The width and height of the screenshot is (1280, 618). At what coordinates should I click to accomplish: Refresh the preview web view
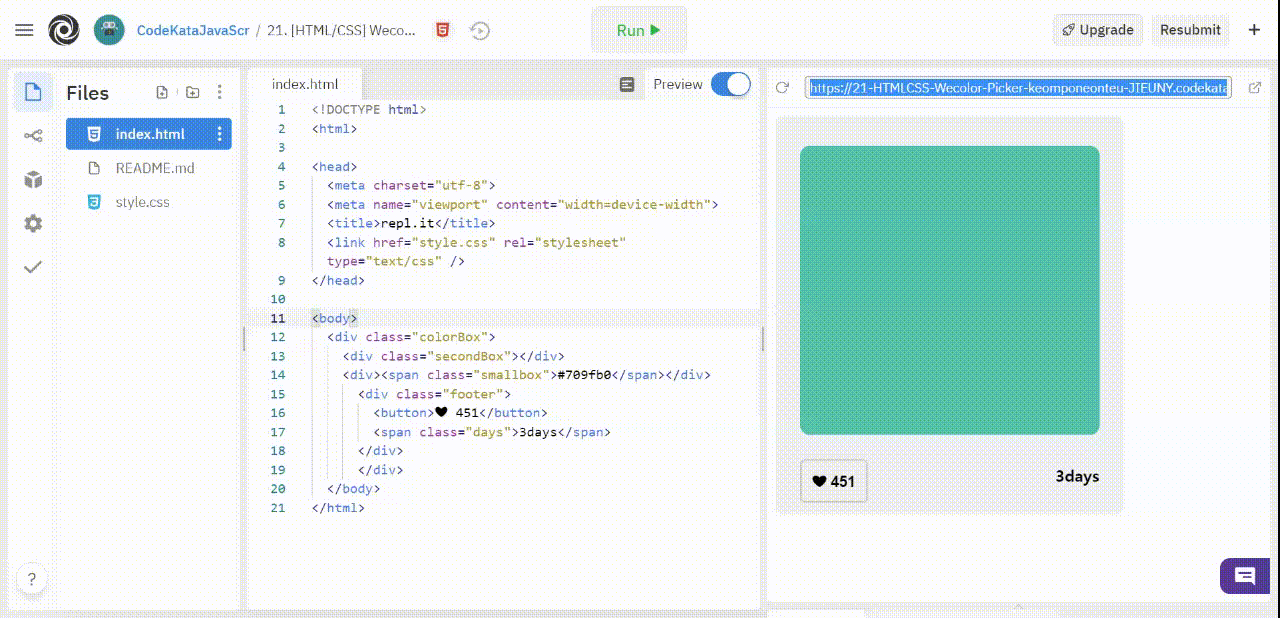783,88
